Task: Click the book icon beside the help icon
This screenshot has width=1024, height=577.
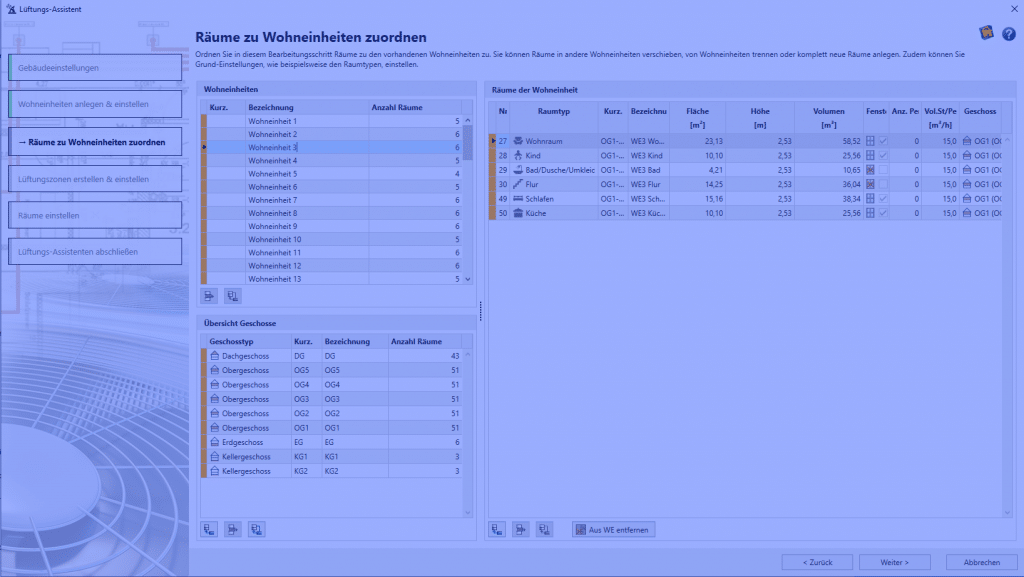Action: [986, 33]
